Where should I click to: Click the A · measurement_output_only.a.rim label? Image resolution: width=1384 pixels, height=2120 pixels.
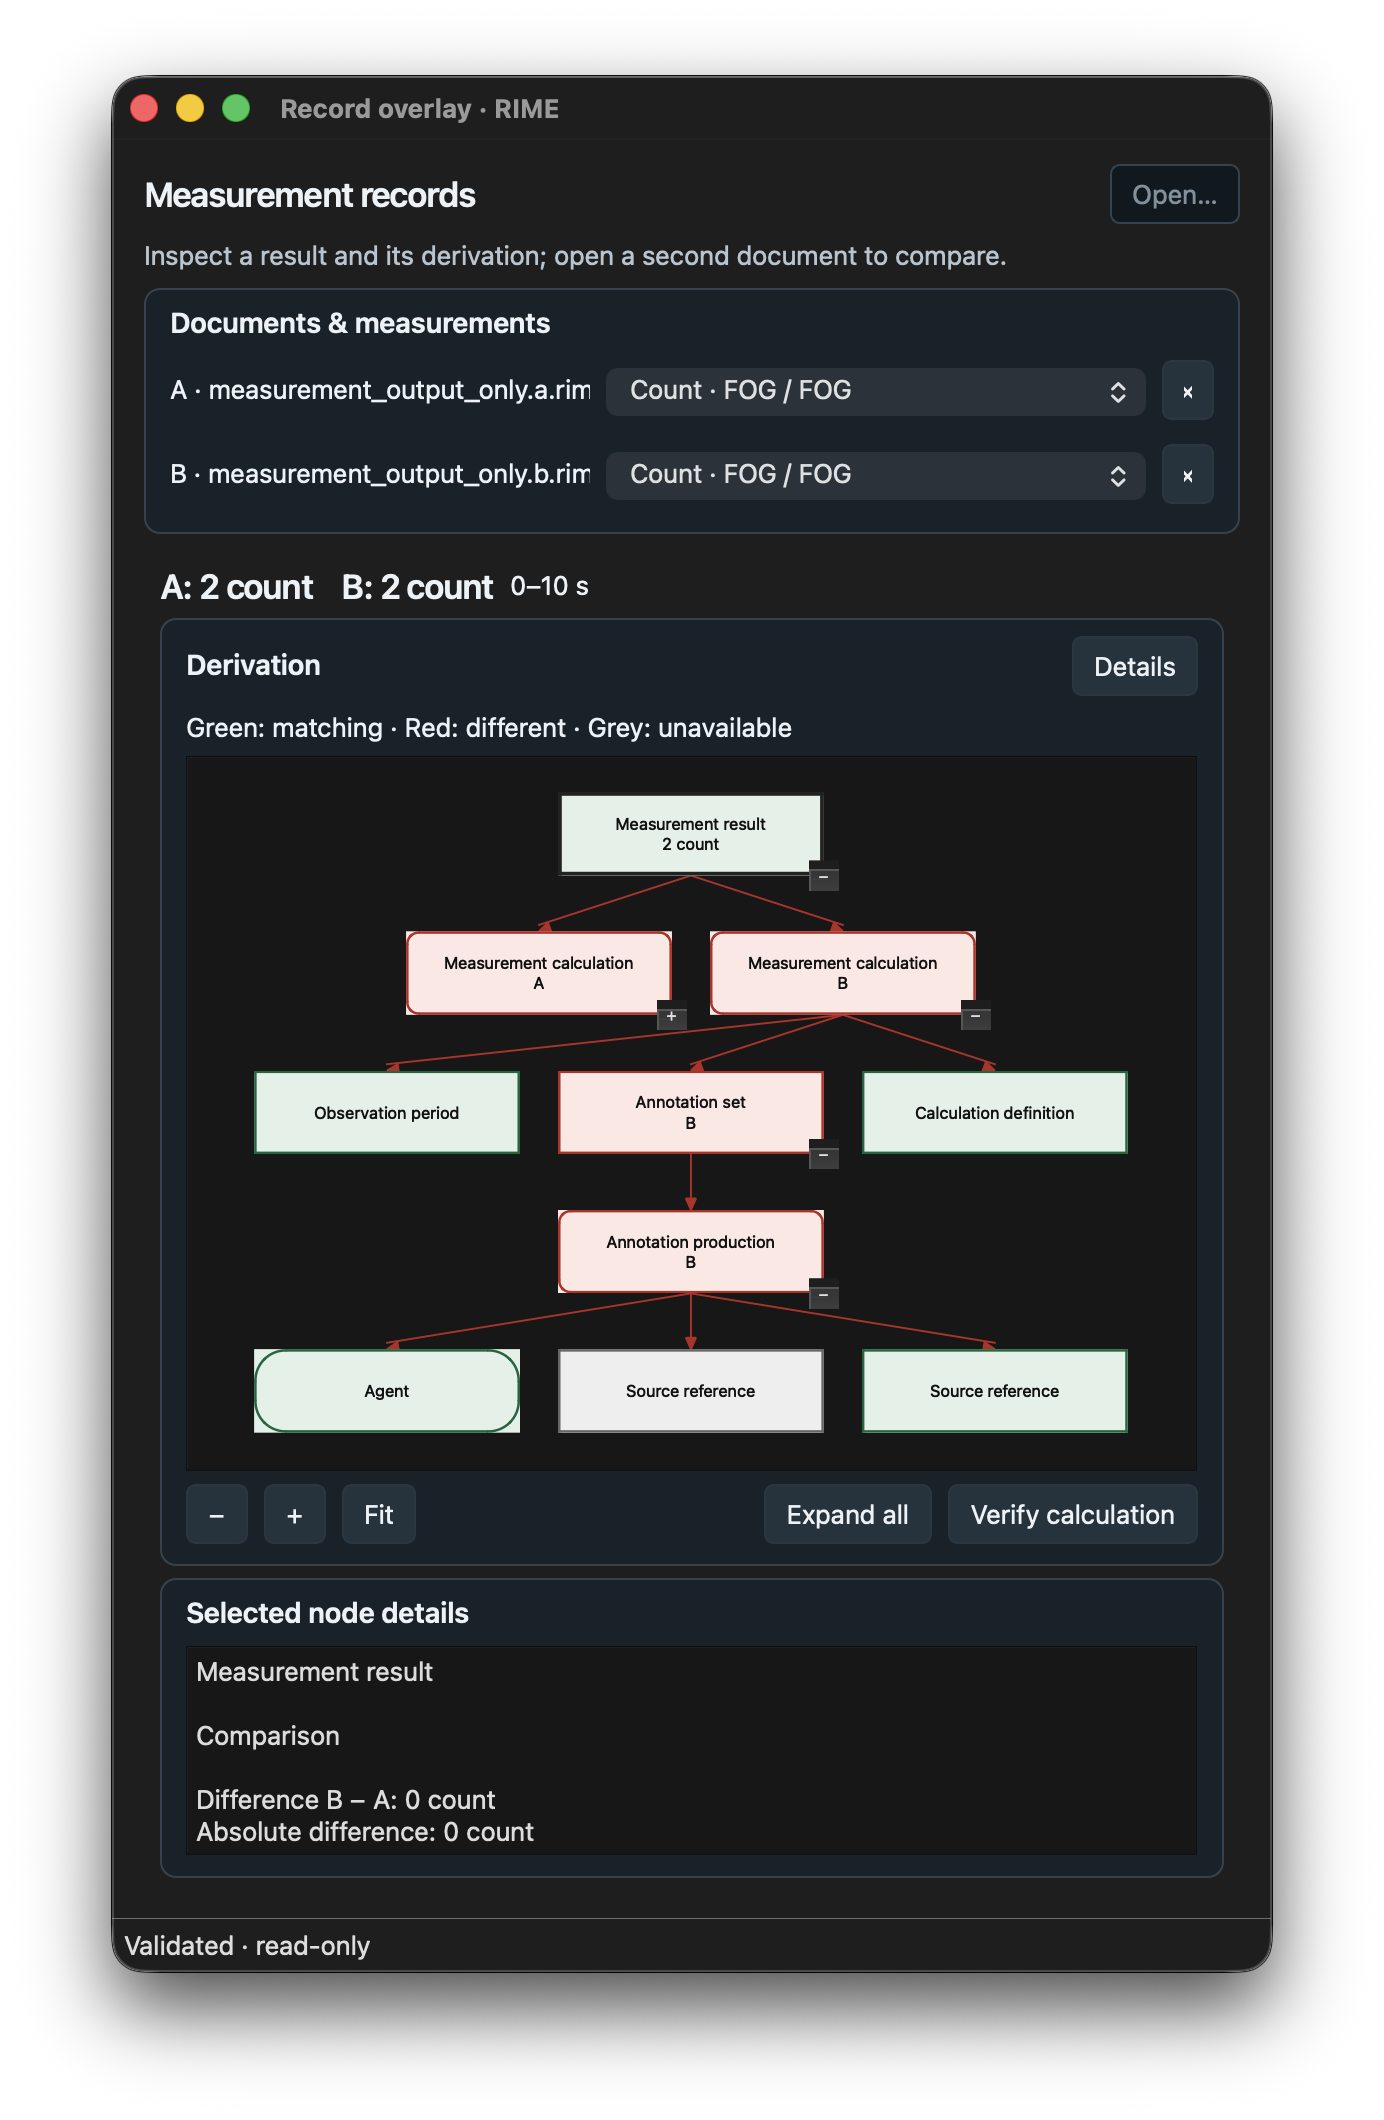pyautogui.click(x=380, y=391)
